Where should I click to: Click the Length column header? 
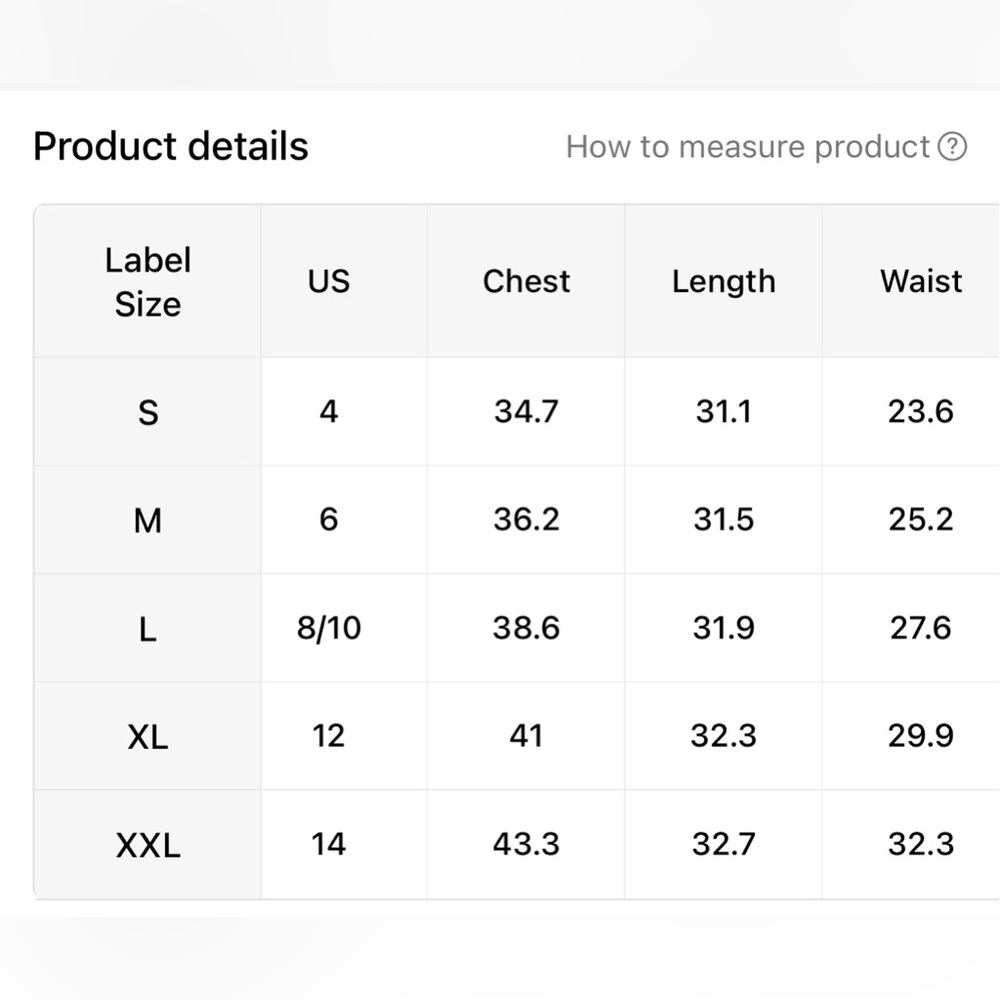pos(723,281)
